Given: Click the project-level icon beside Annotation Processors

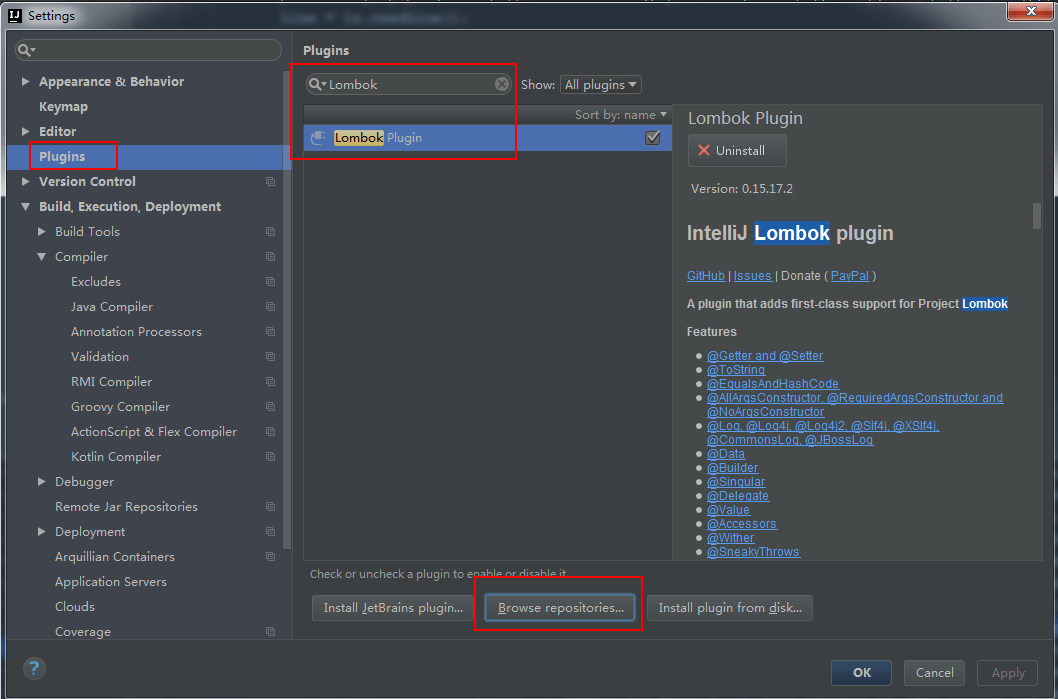Looking at the screenshot, I should (270, 332).
